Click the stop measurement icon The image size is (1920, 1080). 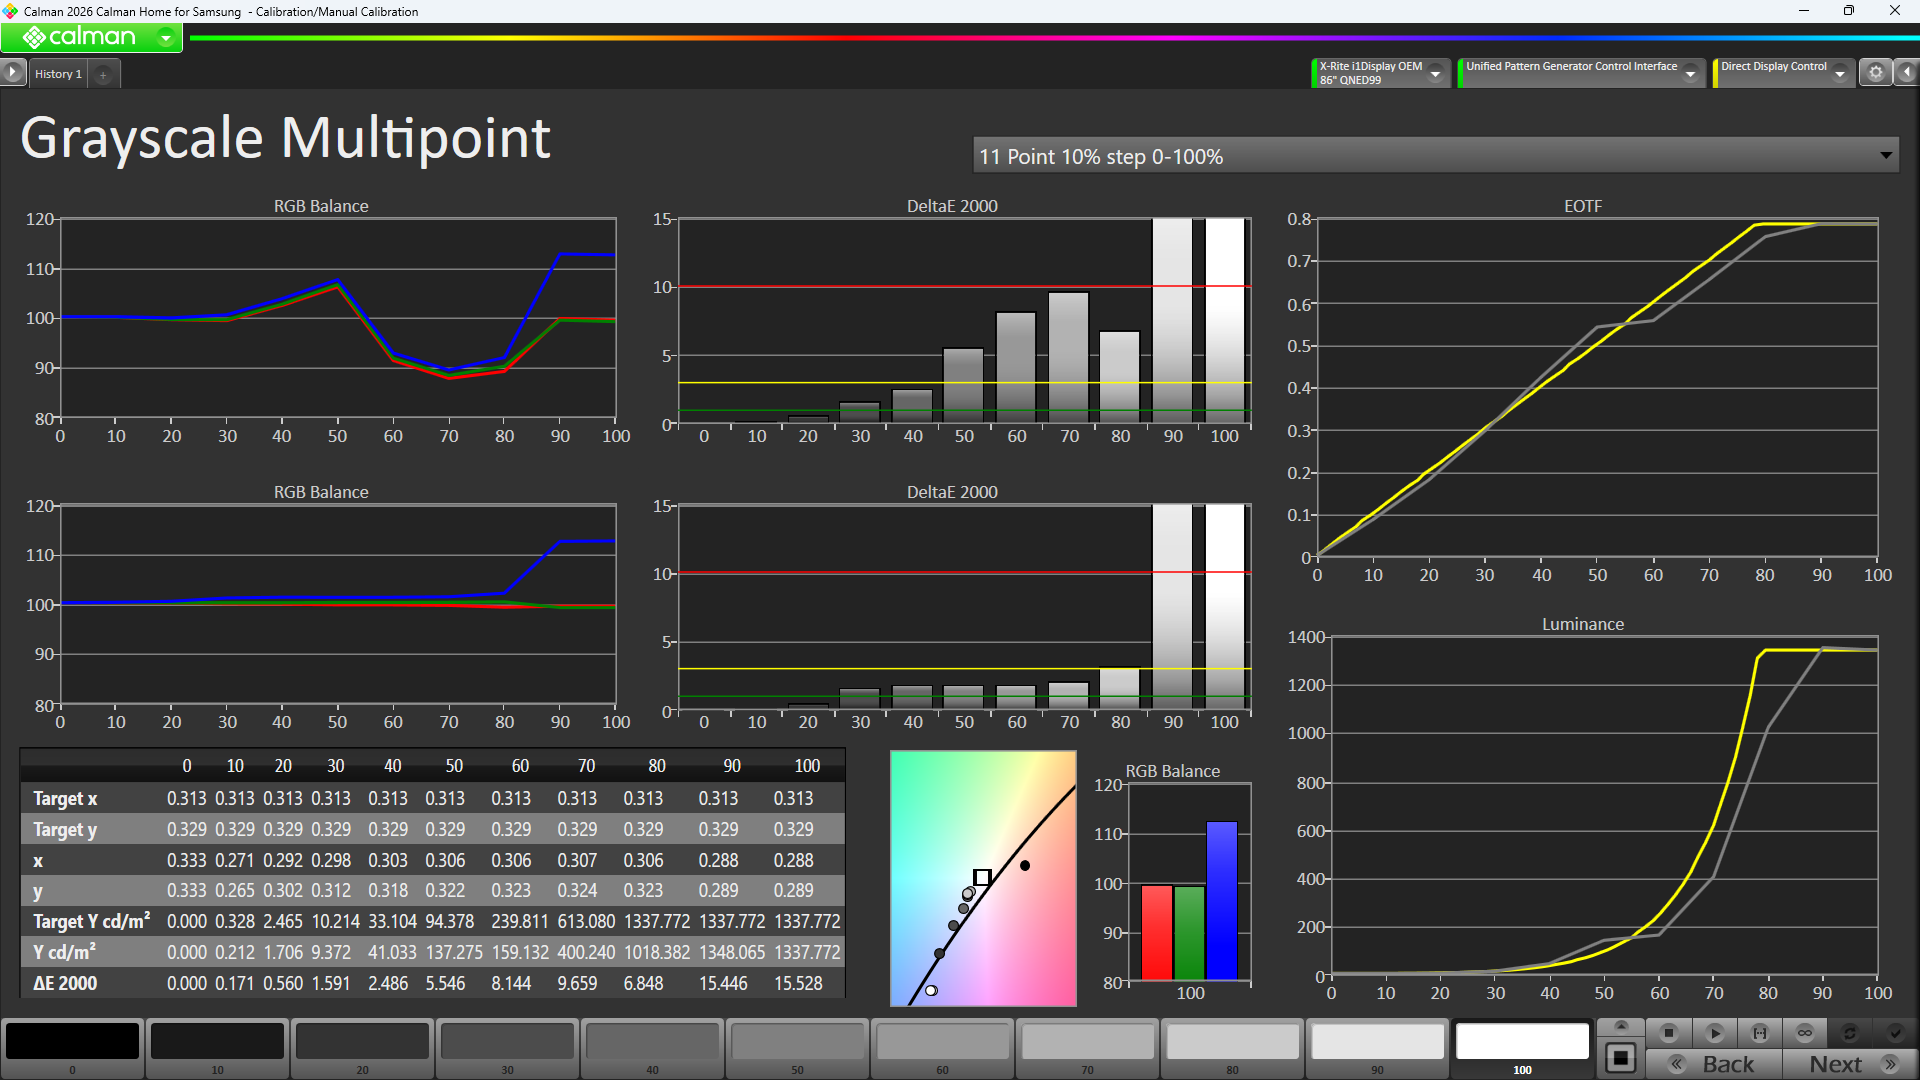tap(1668, 1033)
